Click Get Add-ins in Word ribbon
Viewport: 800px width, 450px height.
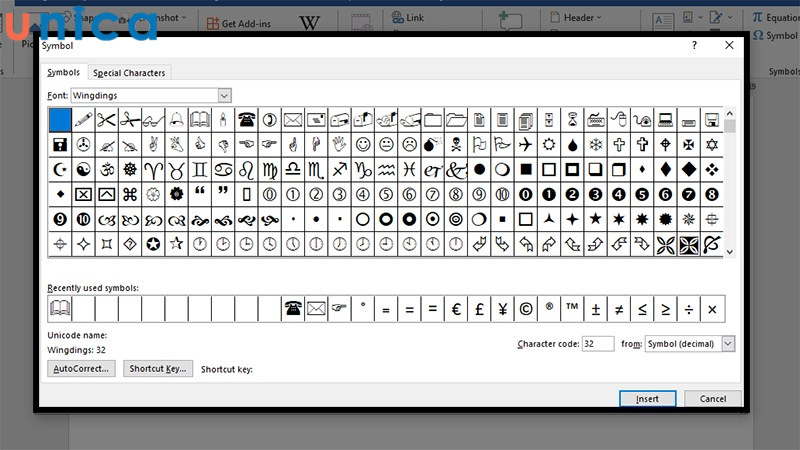tap(239, 23)
